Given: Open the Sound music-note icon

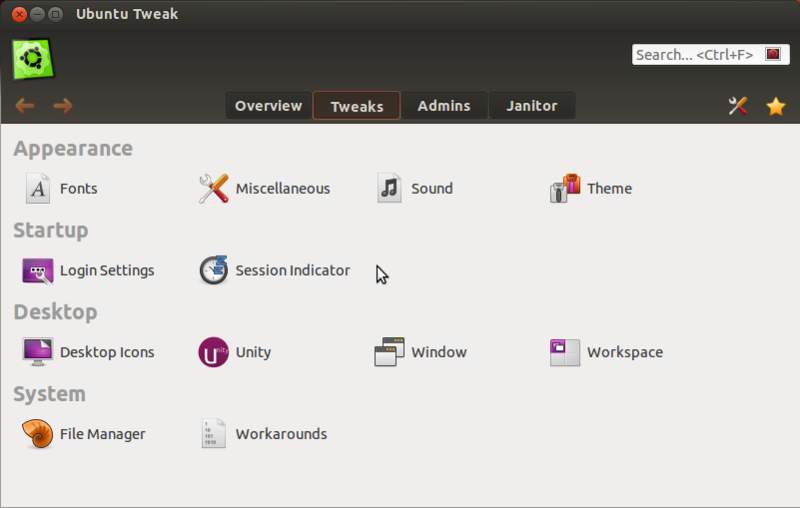Looking at the screenshot, I should tap(389, 188).
